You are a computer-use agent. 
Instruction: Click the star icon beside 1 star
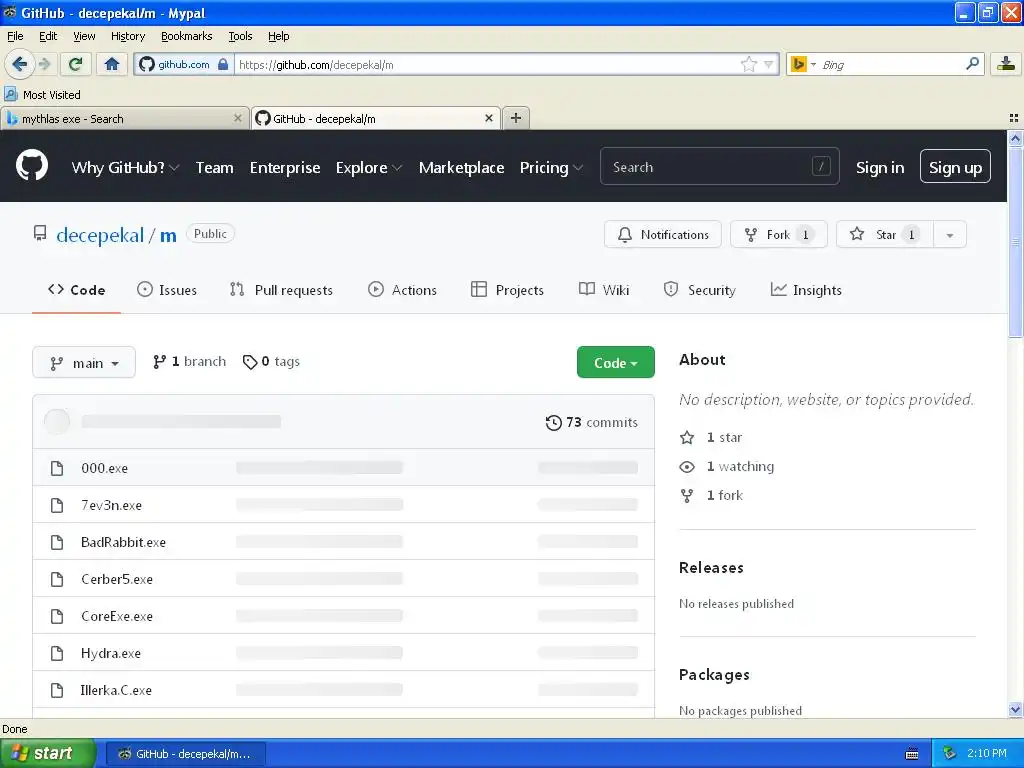point(687,438)
